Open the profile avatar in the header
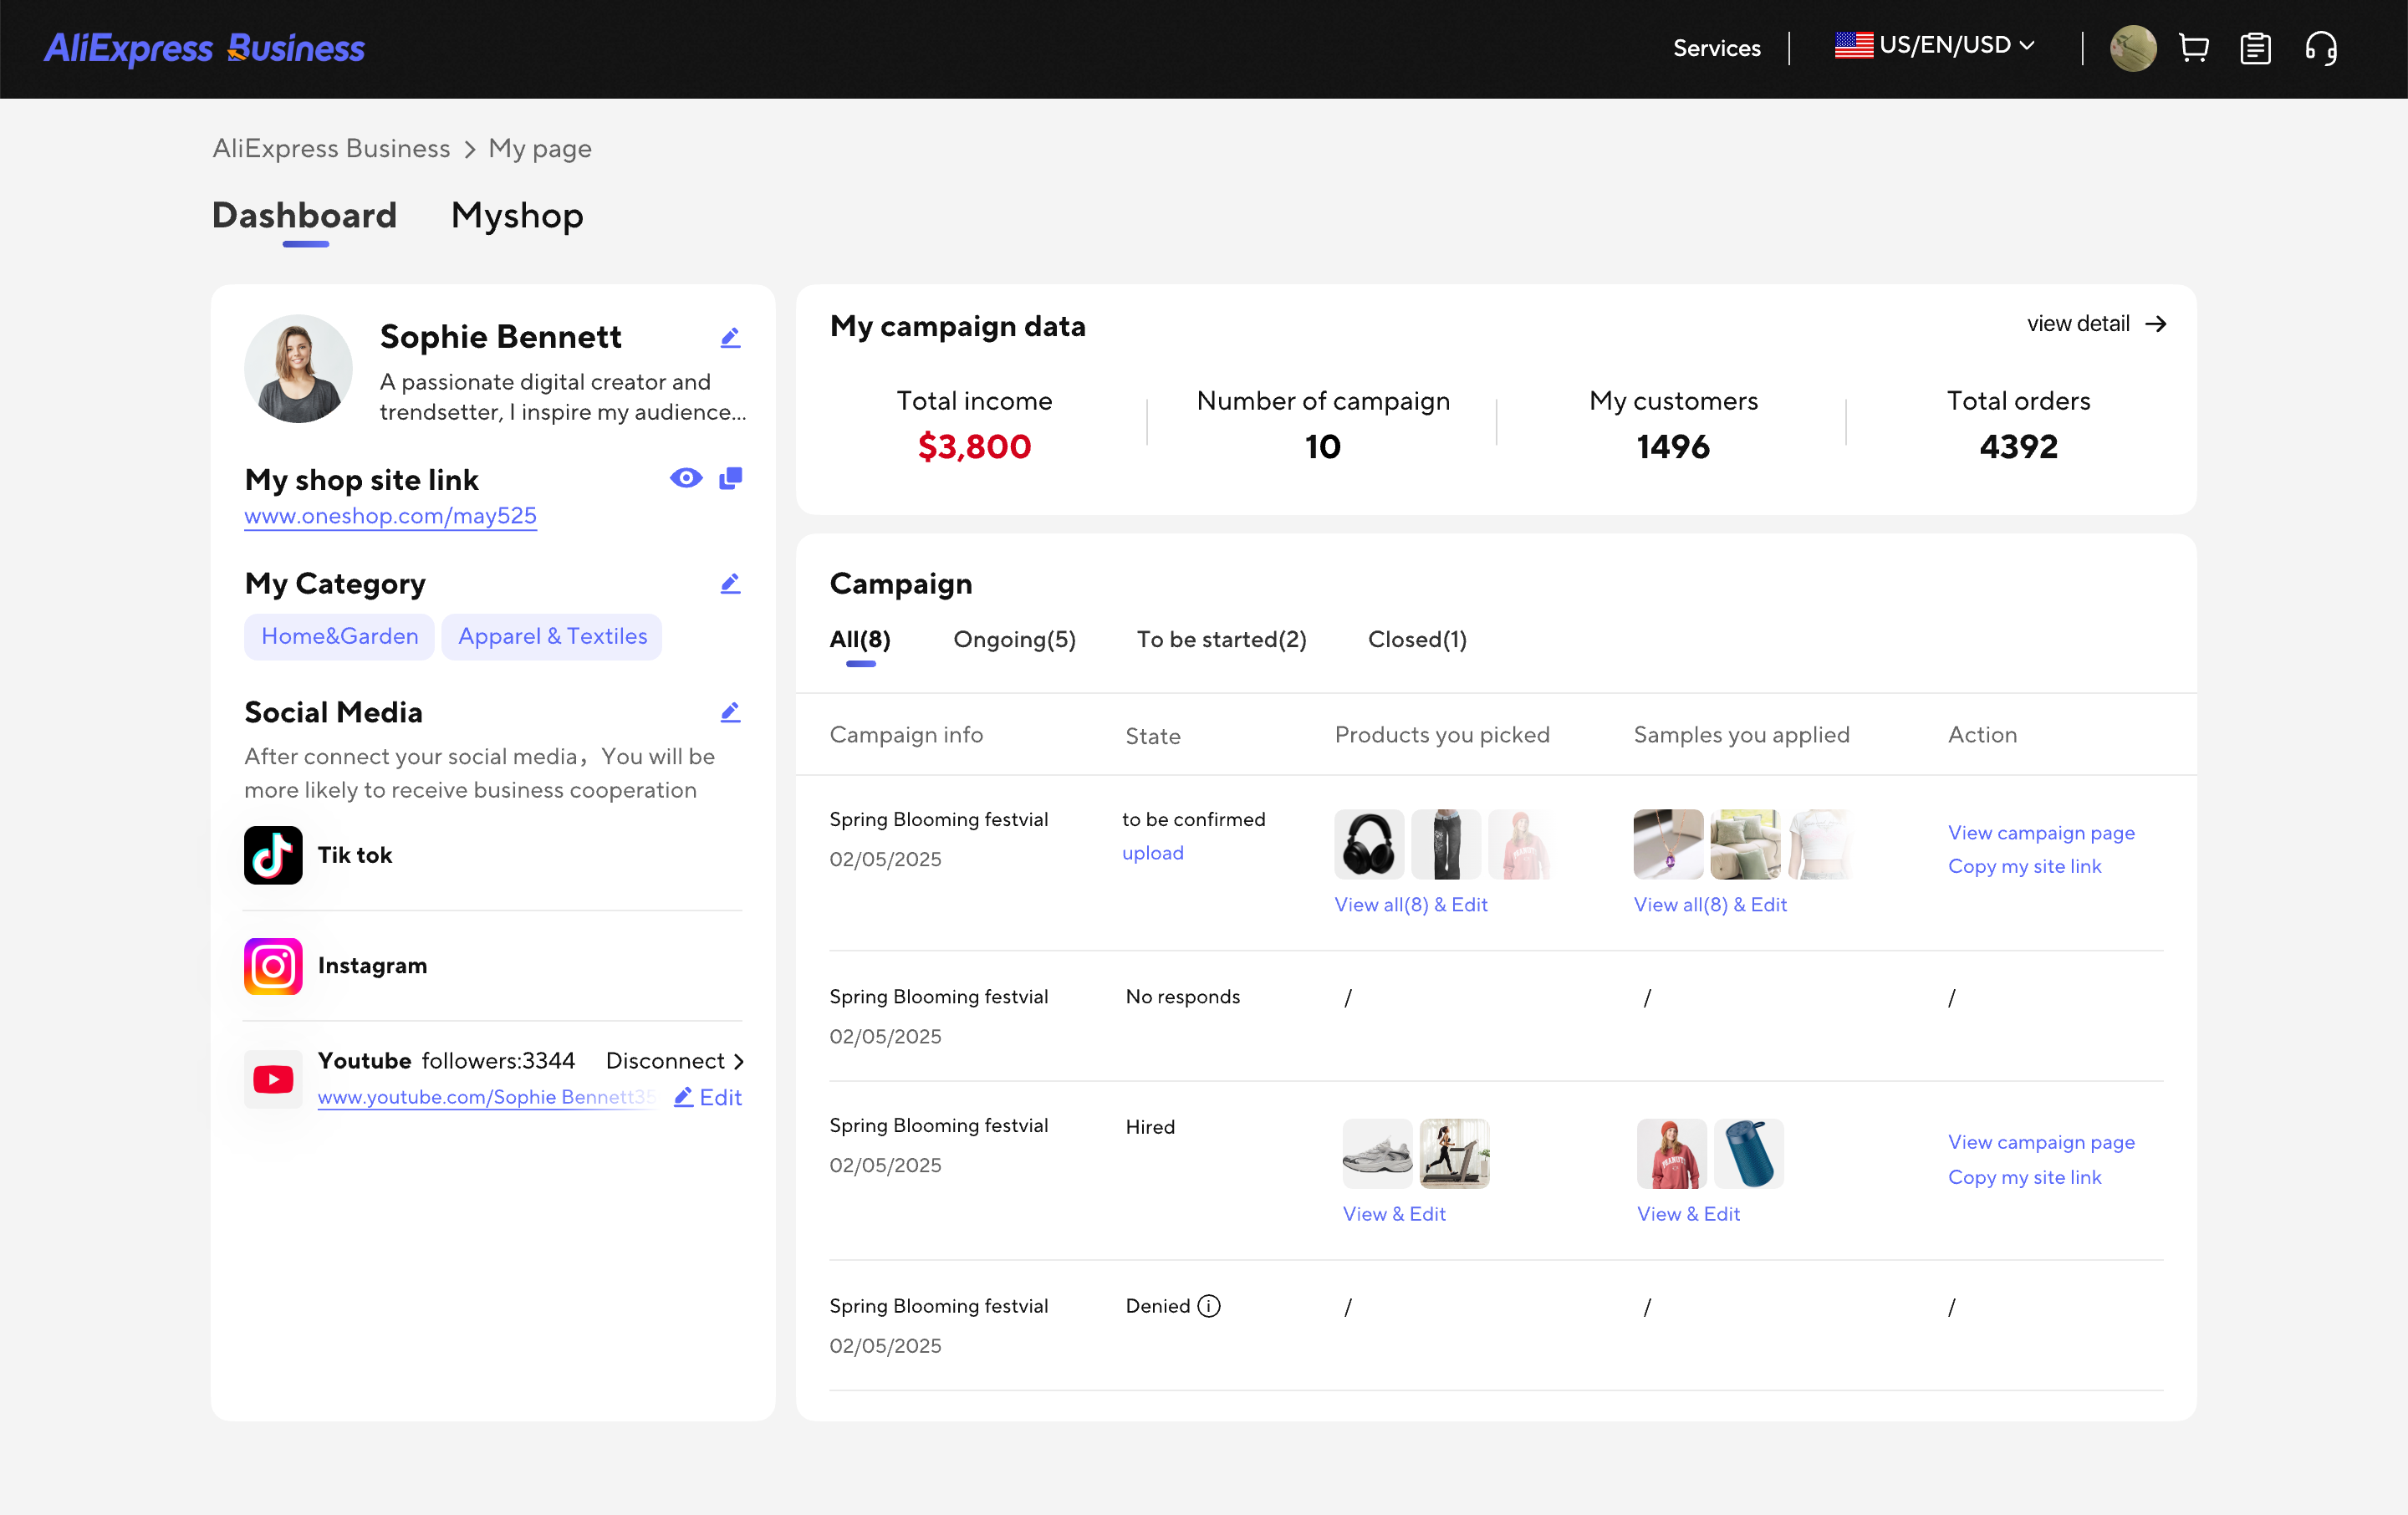This screenshot has height=1515, width=2408. pos(2133,47)
